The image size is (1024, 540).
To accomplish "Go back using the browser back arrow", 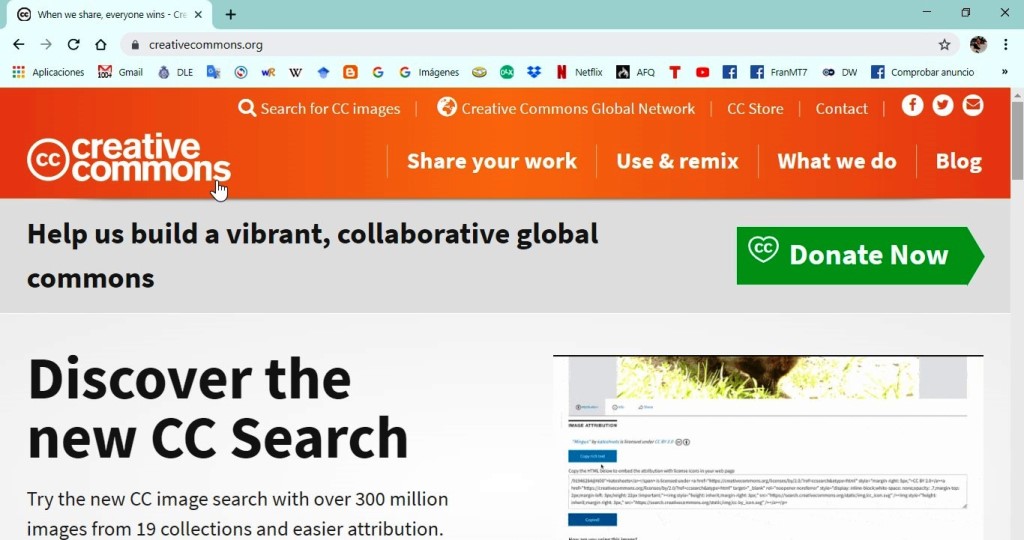I will (18, 44).
